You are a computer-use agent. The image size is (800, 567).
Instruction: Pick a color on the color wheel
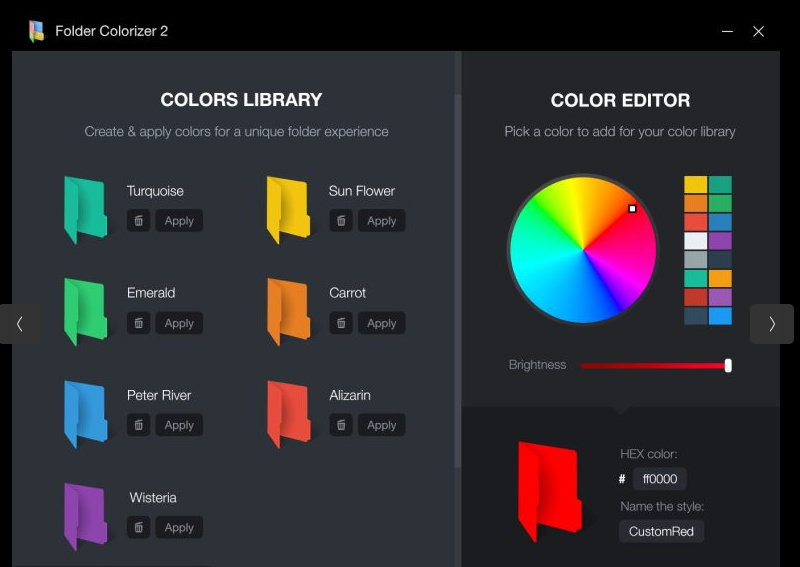(583, 249)
